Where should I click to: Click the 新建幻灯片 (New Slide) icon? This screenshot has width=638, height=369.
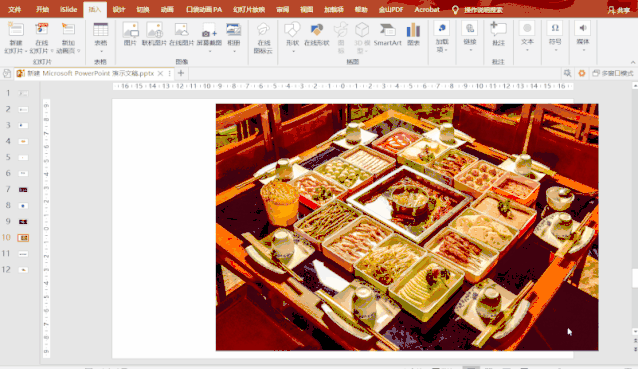pyautogui.click(x=16, y=30)
